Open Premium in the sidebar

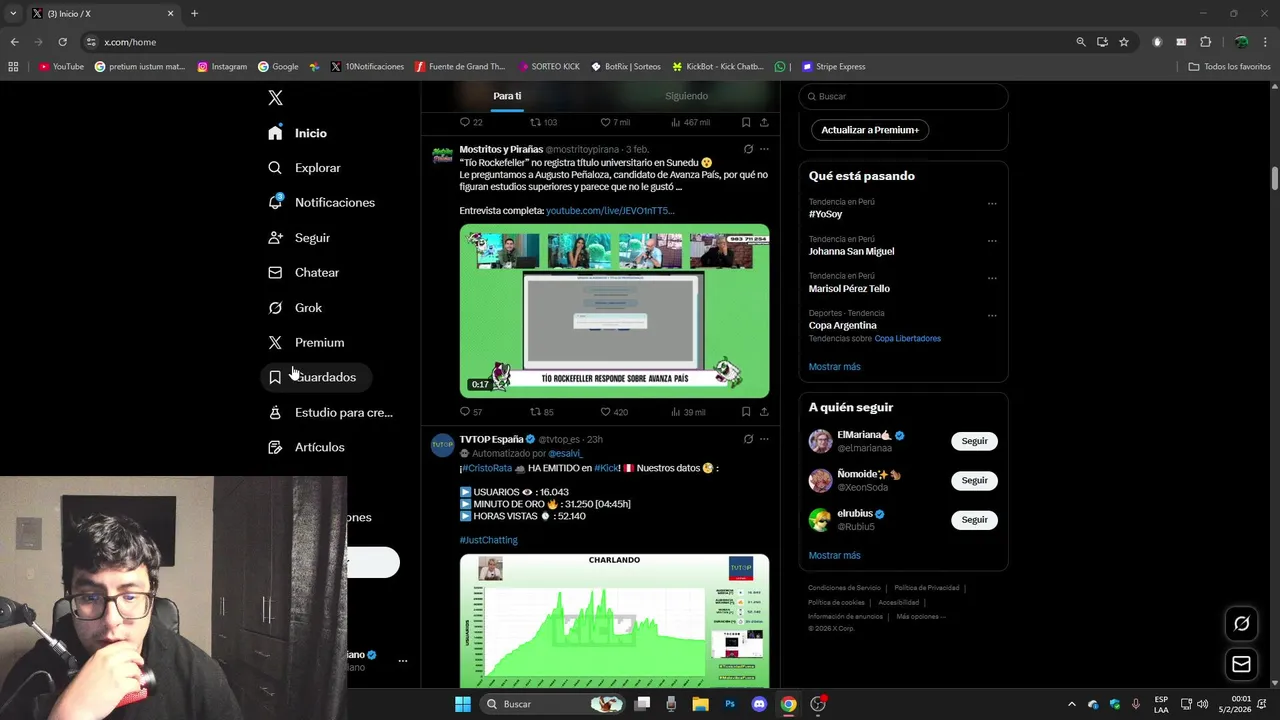(307, 342)
